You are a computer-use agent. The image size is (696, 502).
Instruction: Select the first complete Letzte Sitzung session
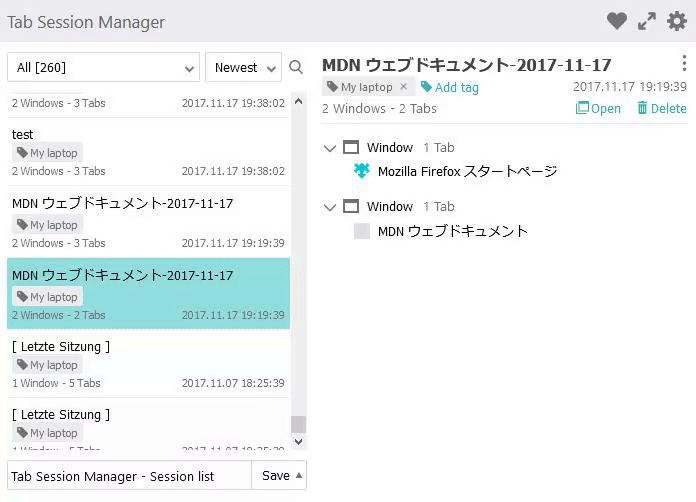(148, 364)
